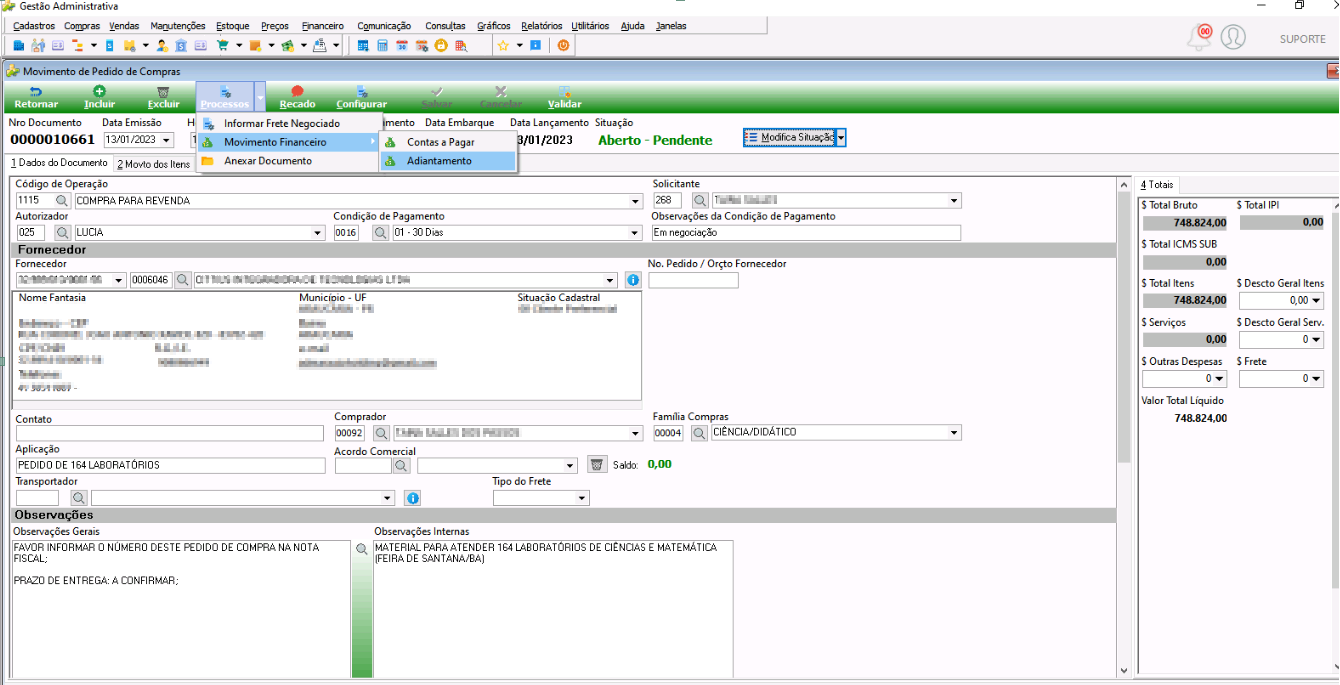The height and width of the screenshot is (685, 1340).
Task: Click the calendar 30 toolbar icon
Action: 402,45
